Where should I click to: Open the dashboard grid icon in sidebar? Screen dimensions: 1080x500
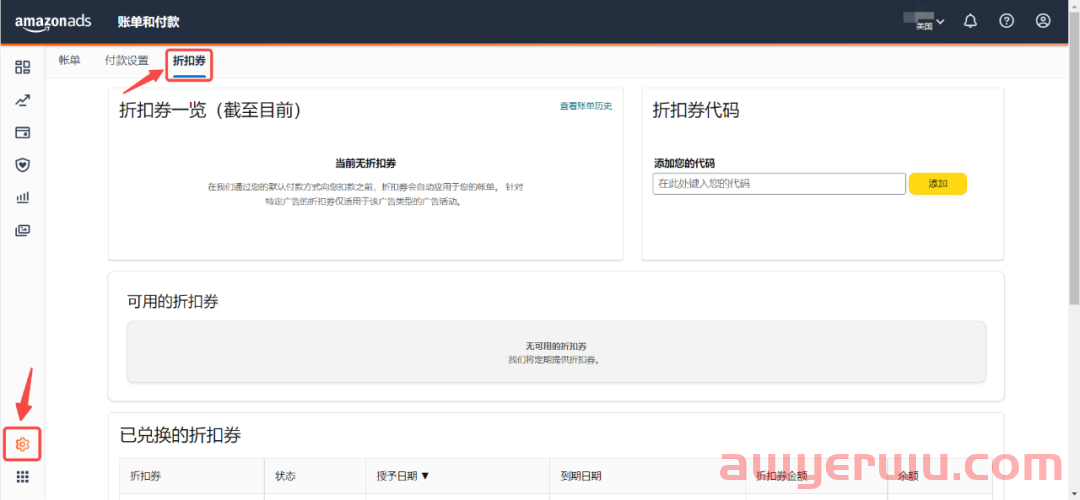(22, 67)
